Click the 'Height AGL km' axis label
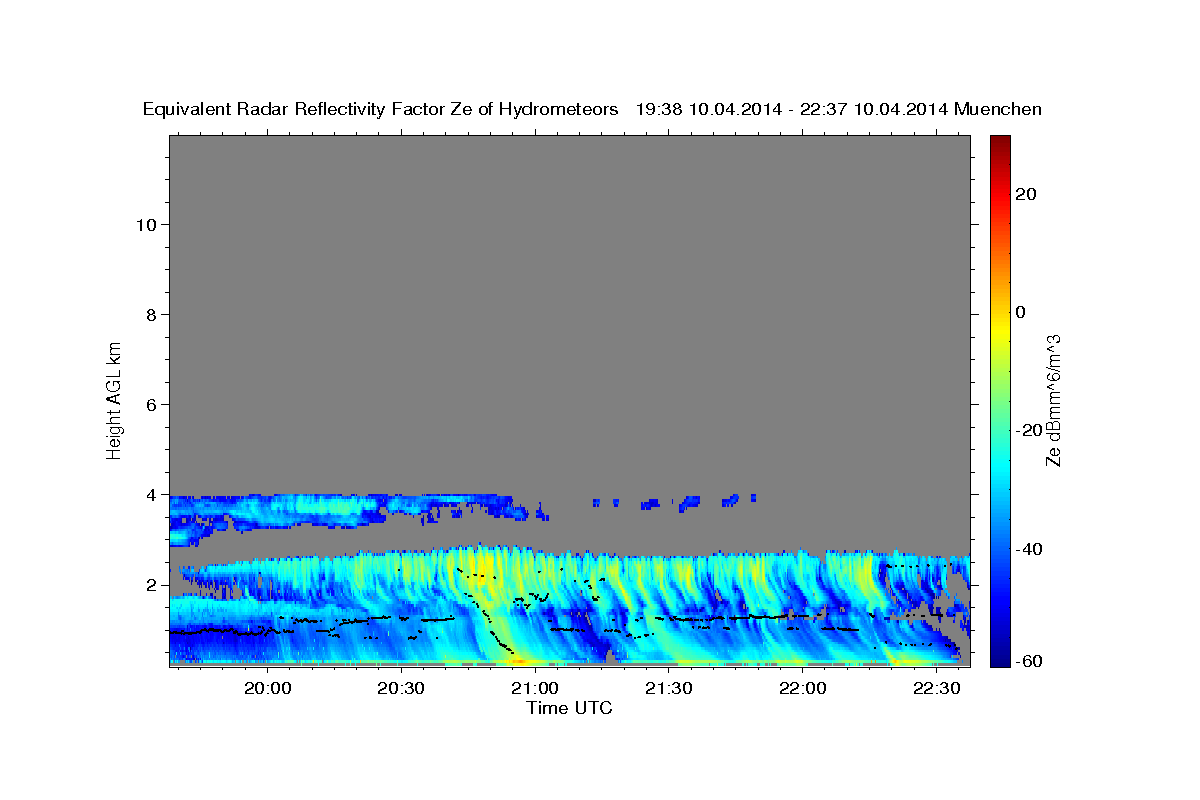 [114, 400]
